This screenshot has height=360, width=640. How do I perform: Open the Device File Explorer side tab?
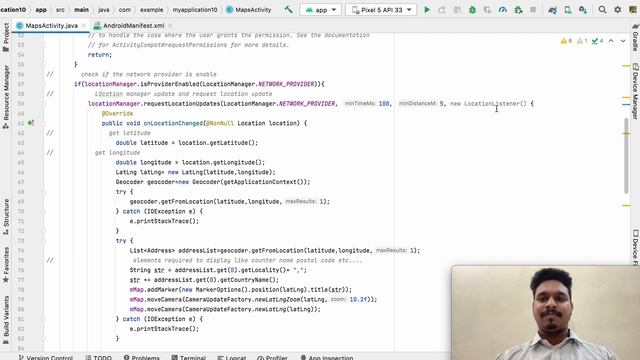635,247
